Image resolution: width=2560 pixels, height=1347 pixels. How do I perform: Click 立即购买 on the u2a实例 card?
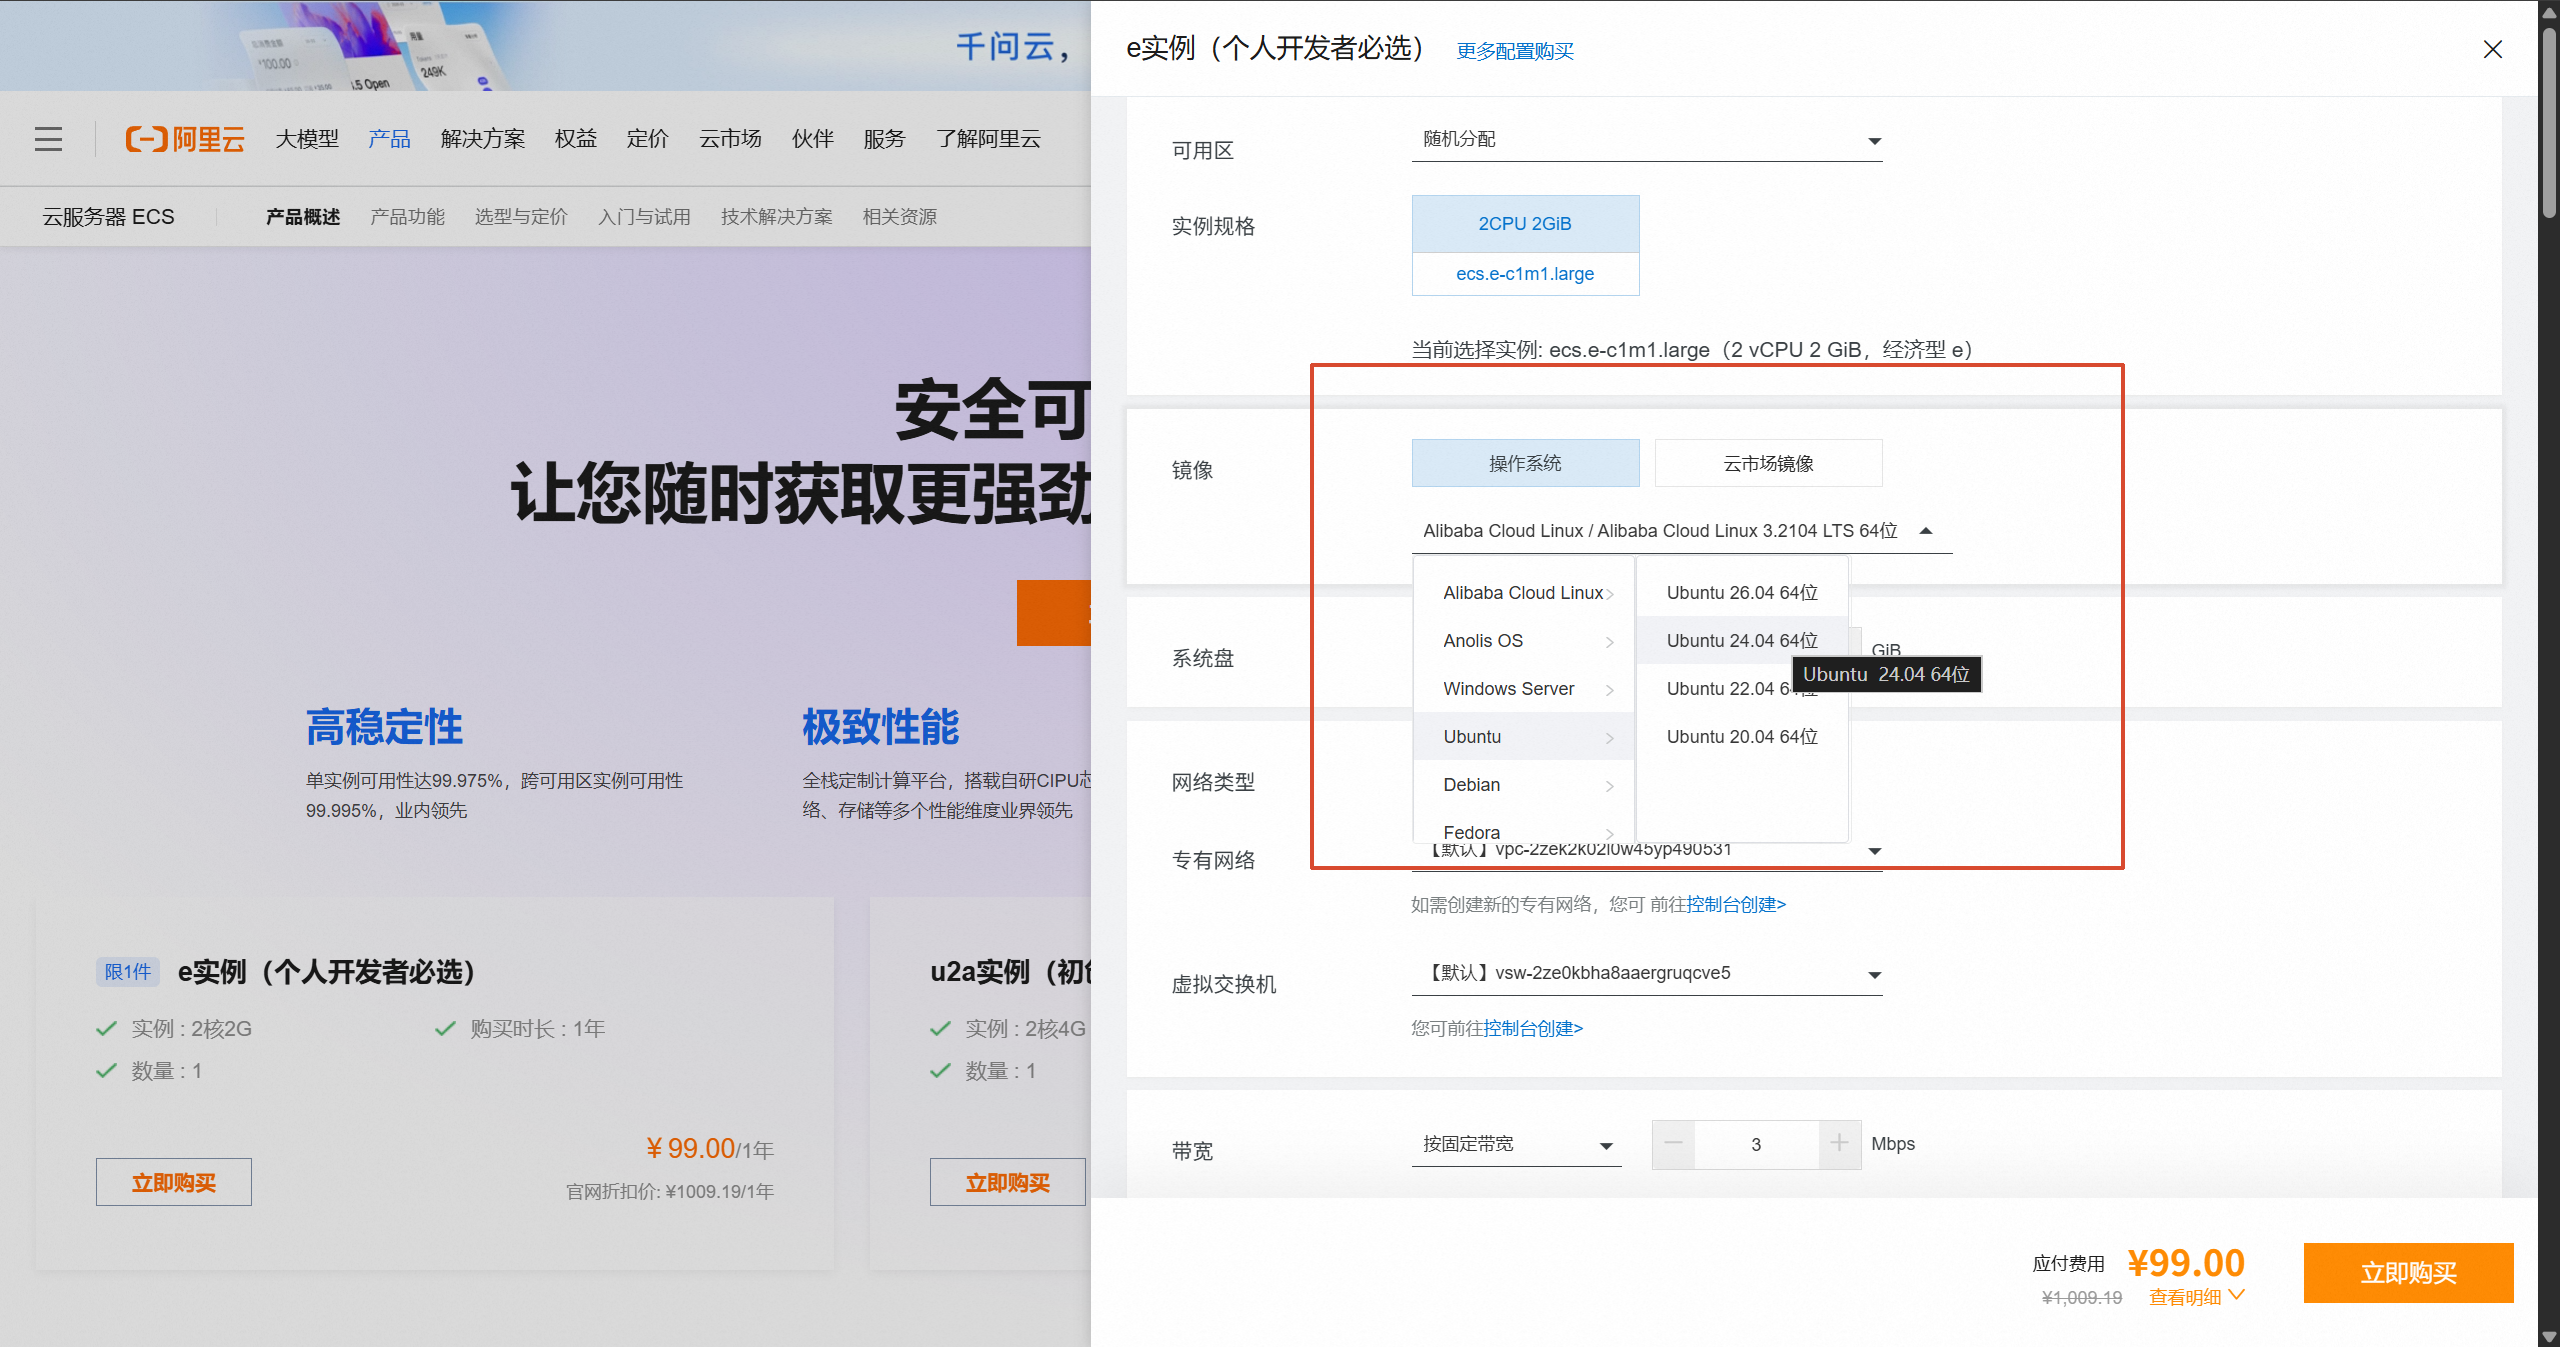[x=1008, y=1183]
